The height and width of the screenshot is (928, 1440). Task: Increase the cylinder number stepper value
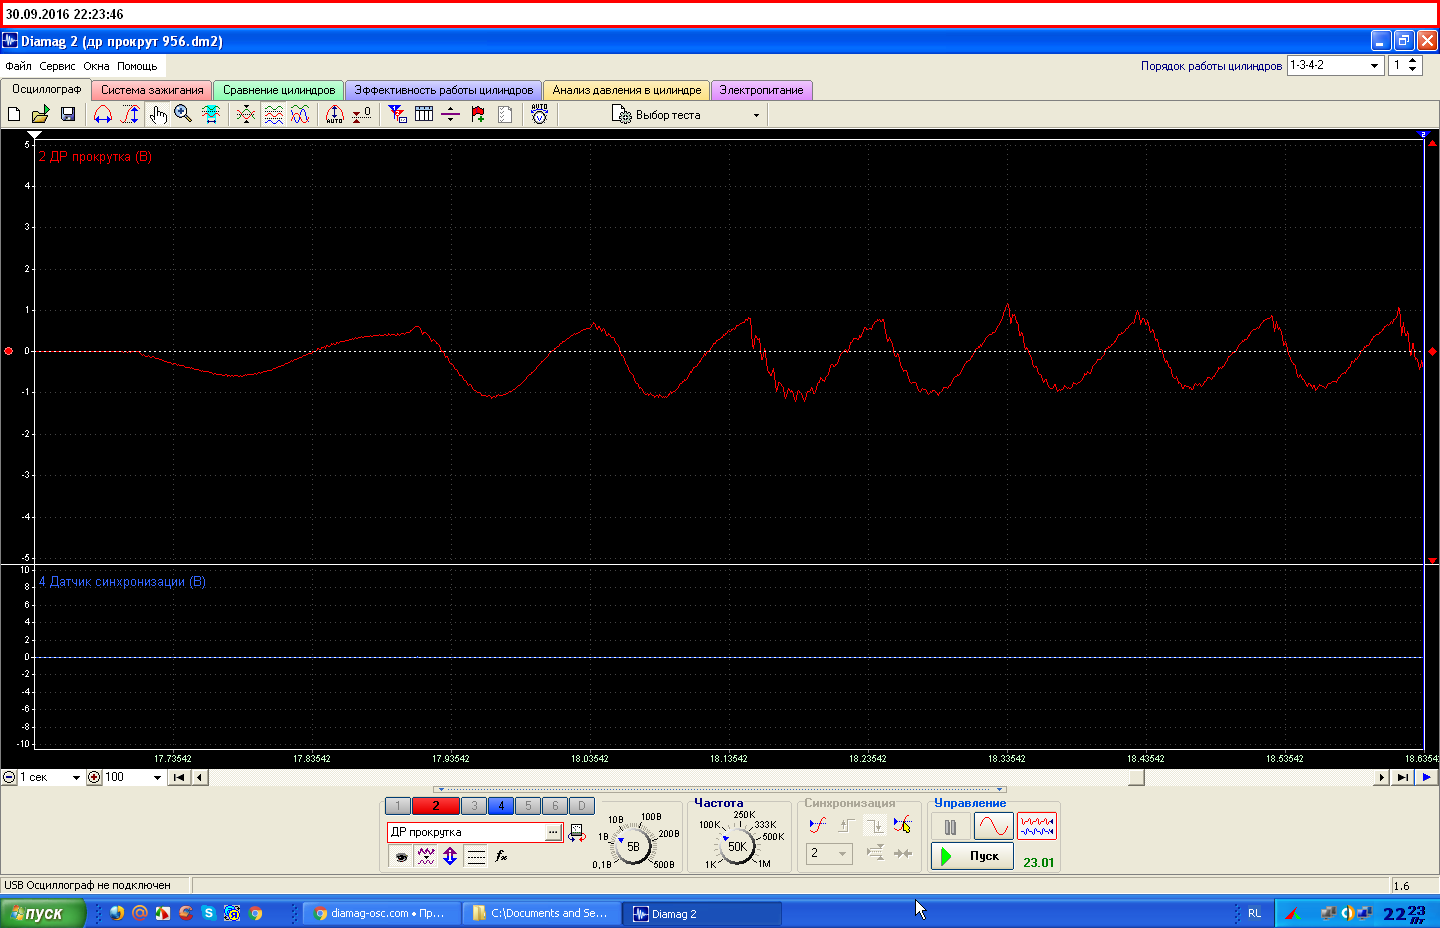click(x=1412, y=61)
